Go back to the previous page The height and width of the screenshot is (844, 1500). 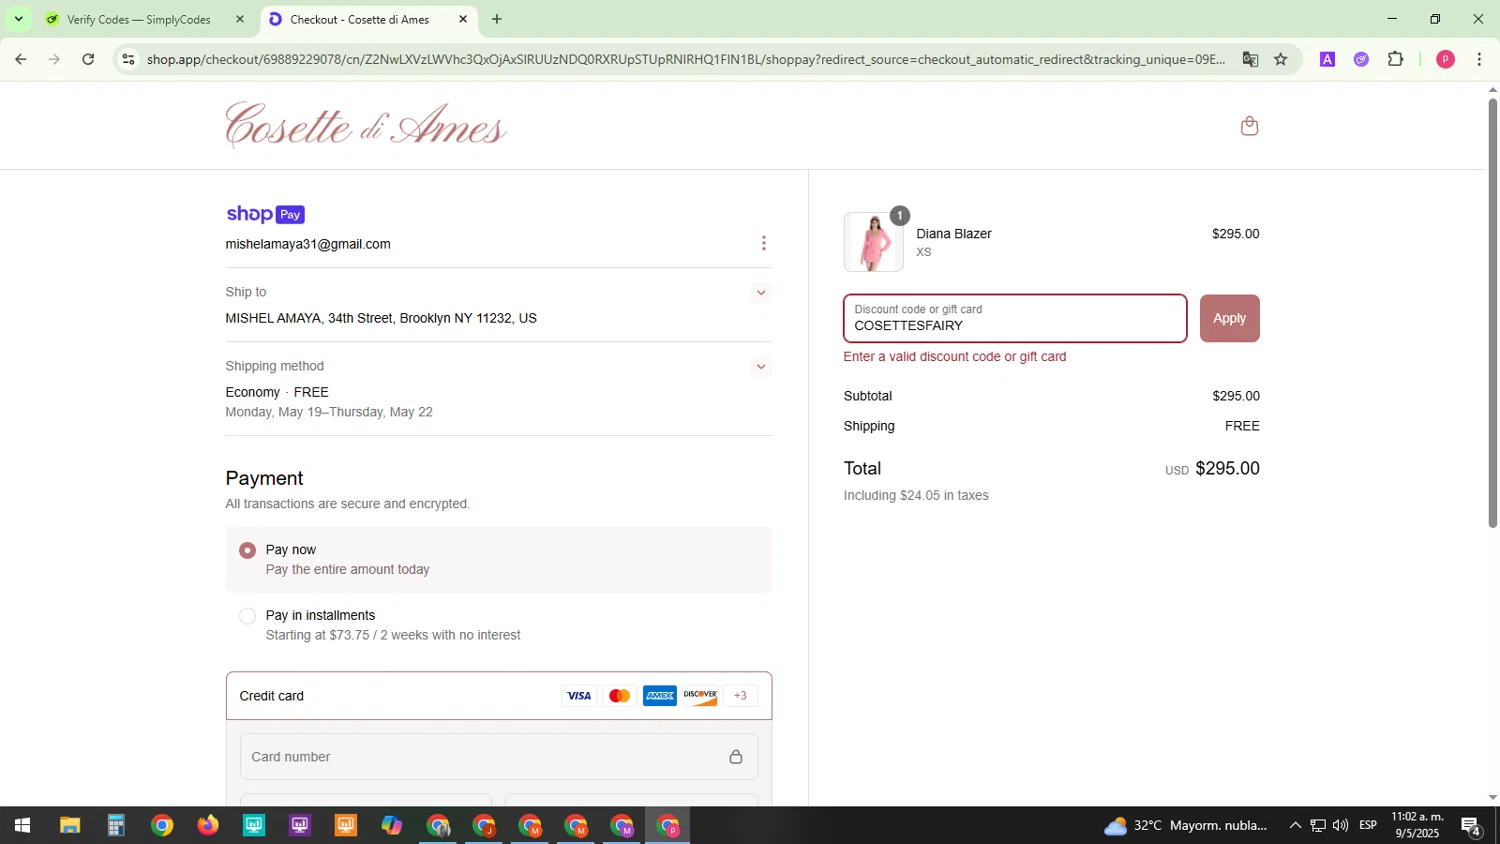pos(21,59)
